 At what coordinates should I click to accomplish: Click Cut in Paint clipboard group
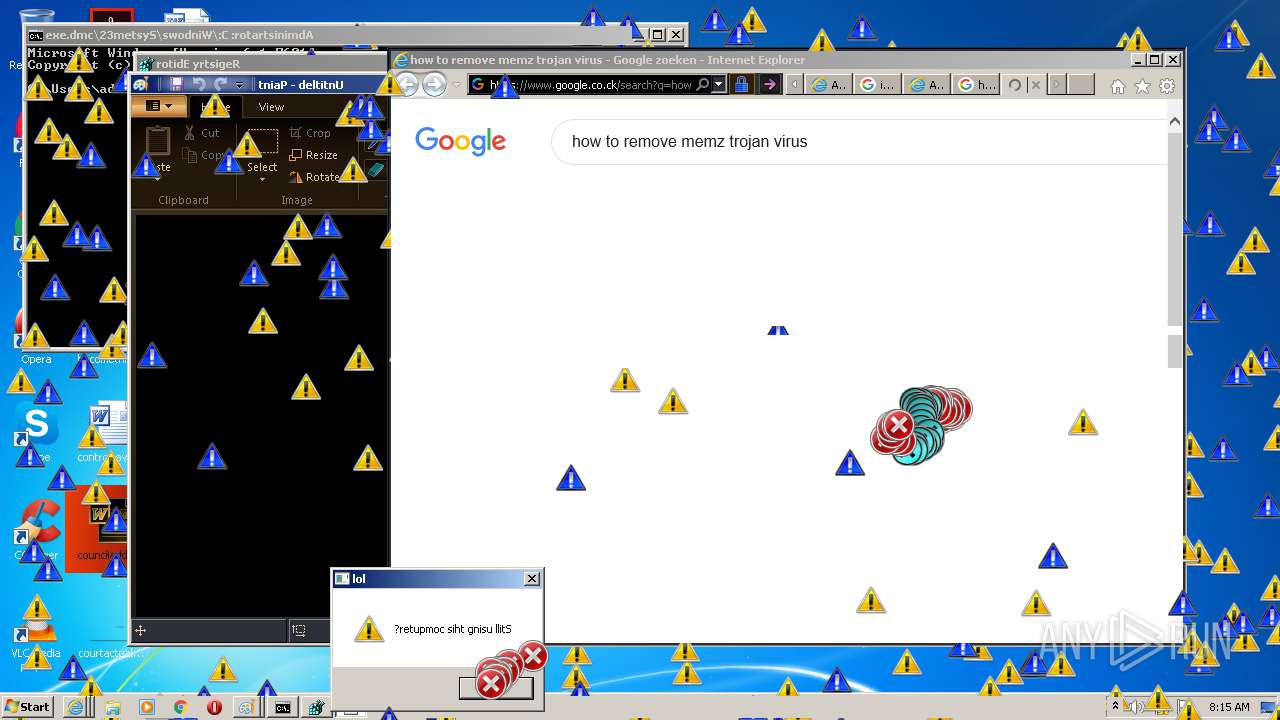[x=201, y=133]
